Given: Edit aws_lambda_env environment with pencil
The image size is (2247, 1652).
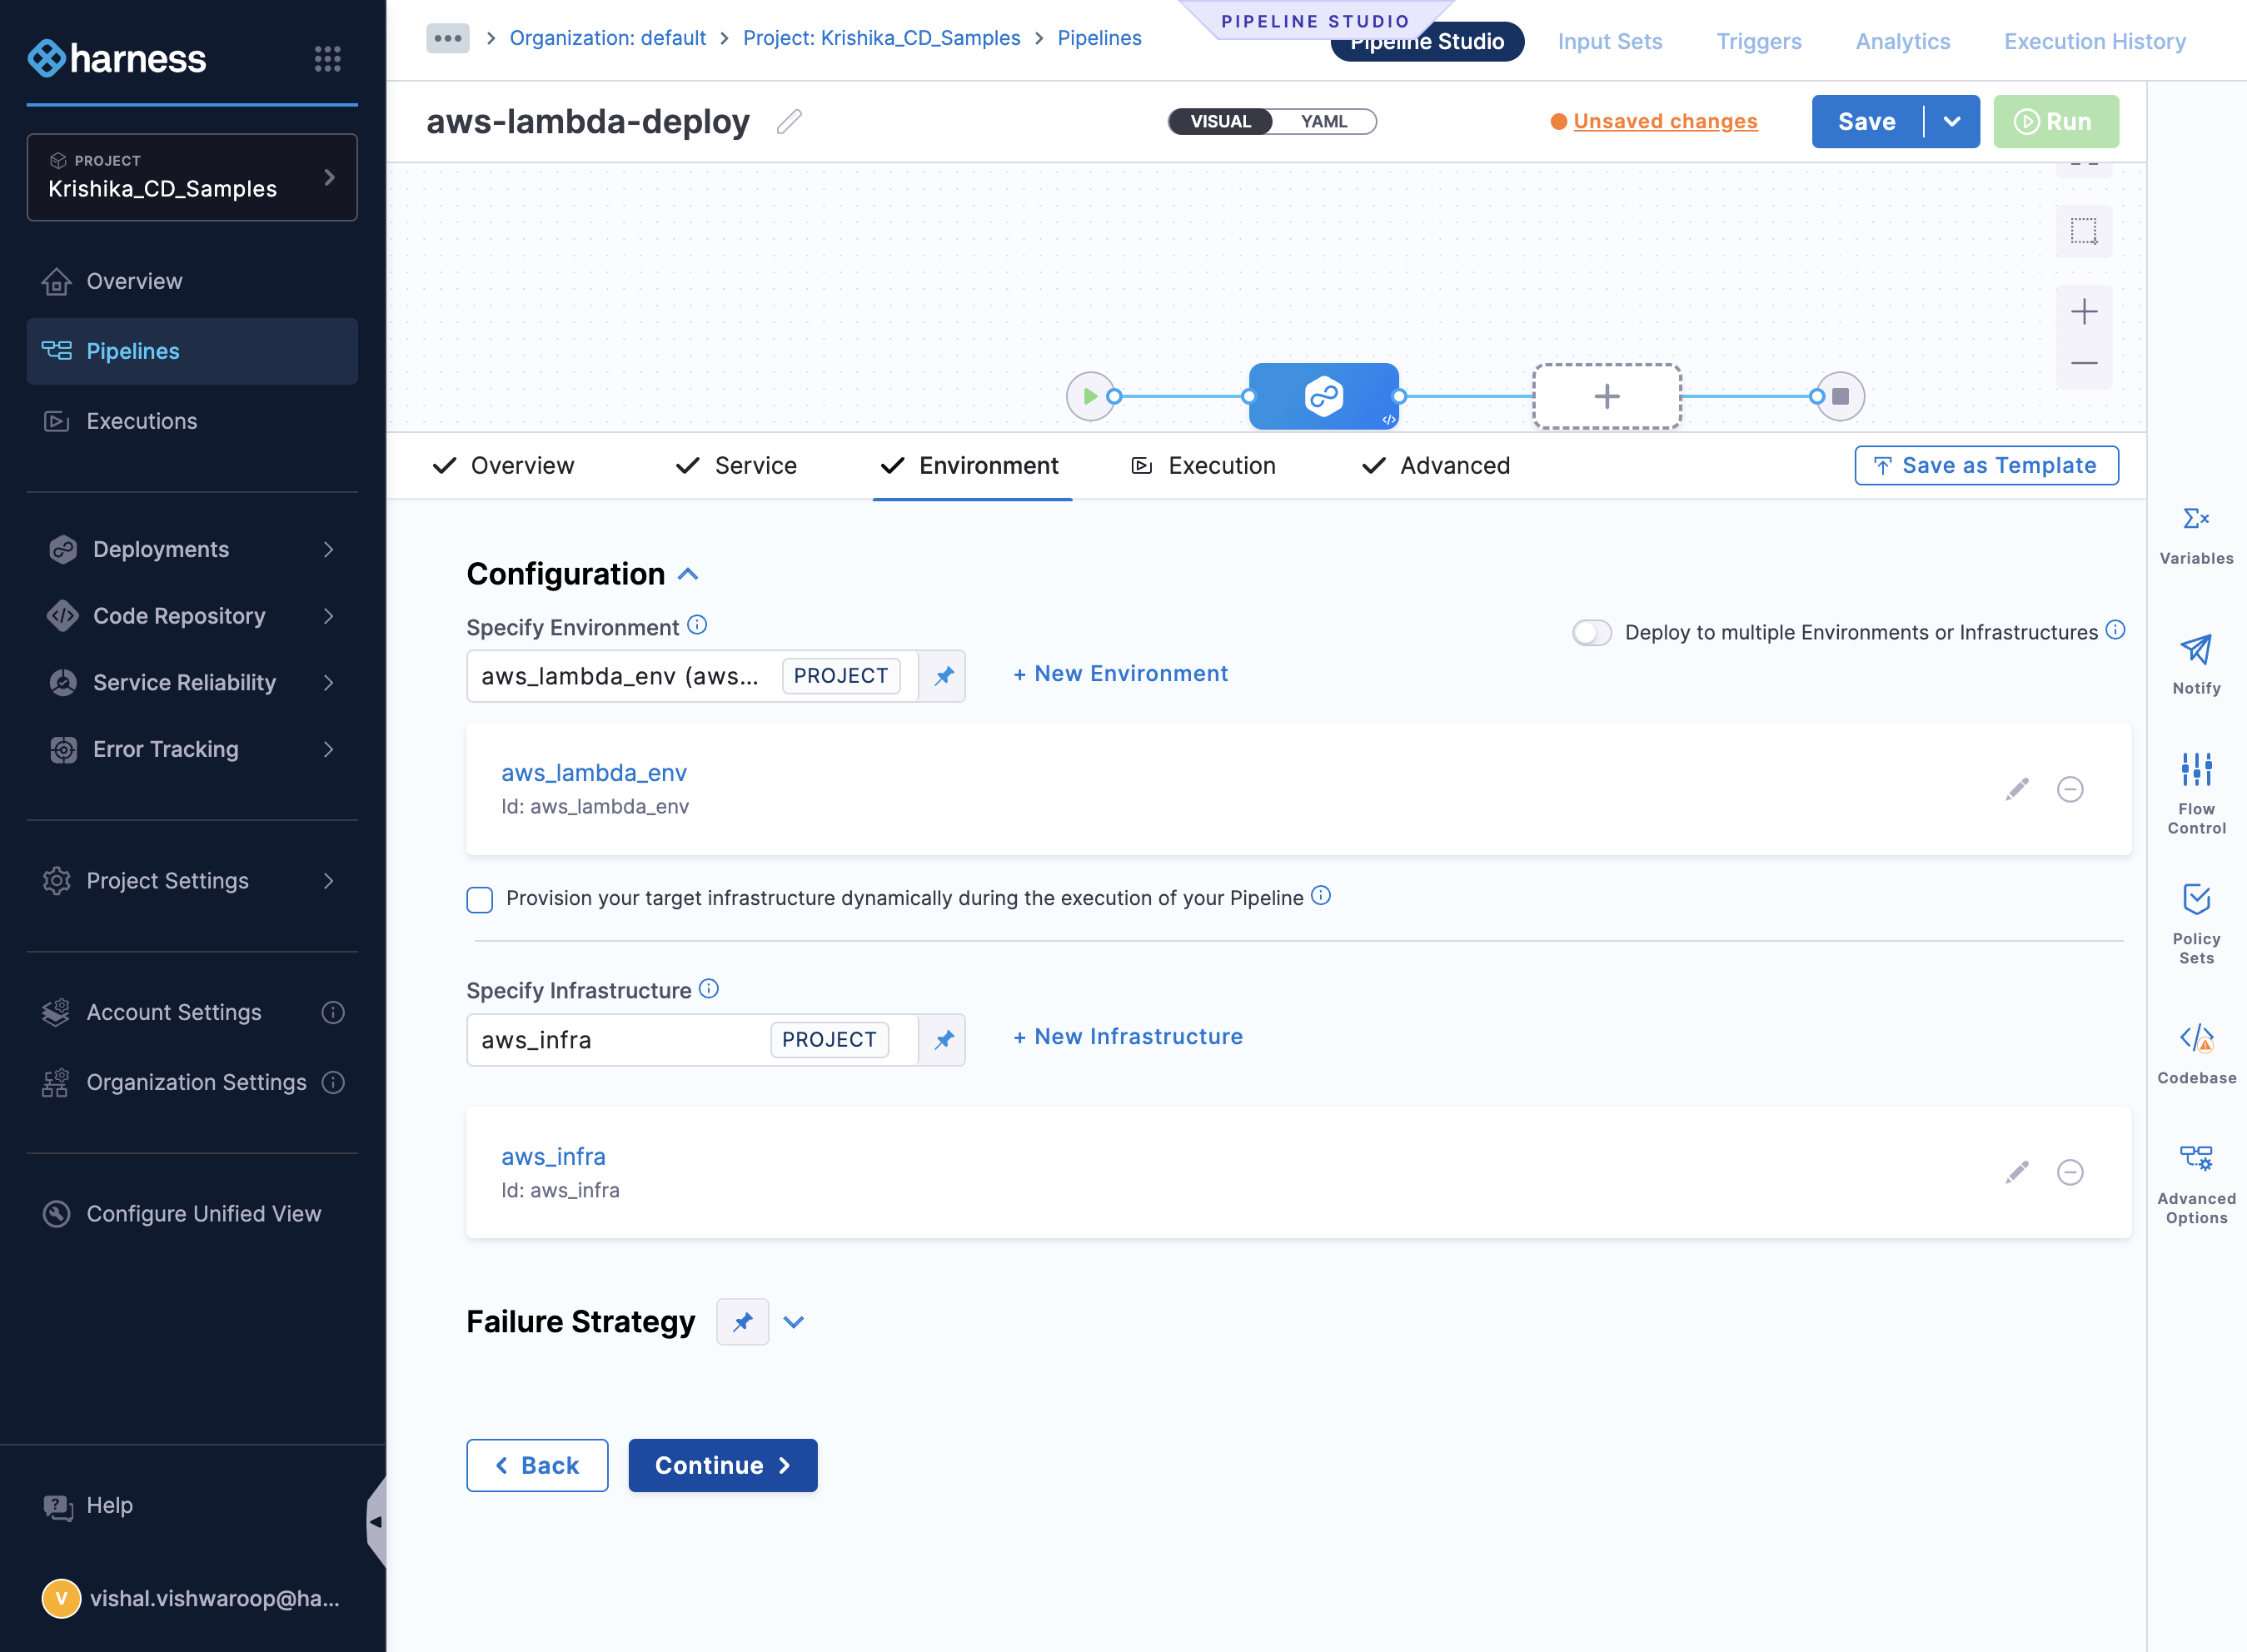Looking at the screenshot, I should 2016,789.
